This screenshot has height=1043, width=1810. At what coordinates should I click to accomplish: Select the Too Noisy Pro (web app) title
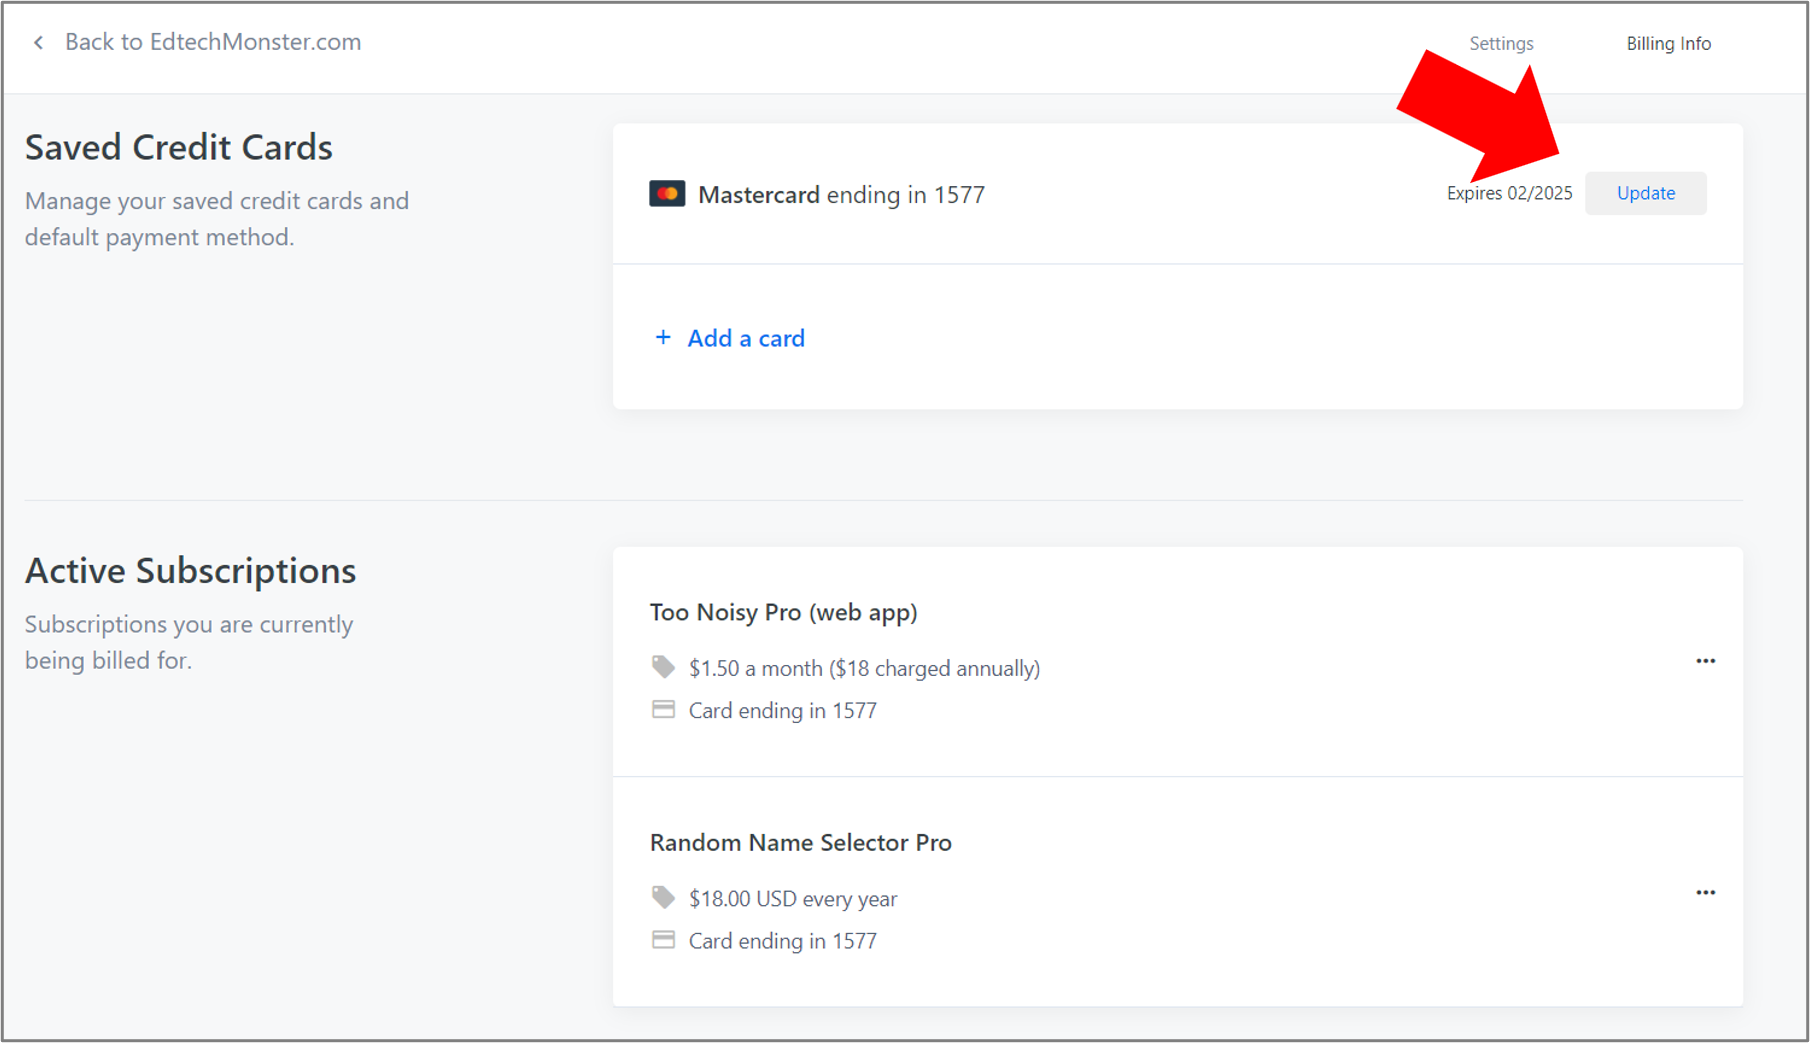point(784,612)
